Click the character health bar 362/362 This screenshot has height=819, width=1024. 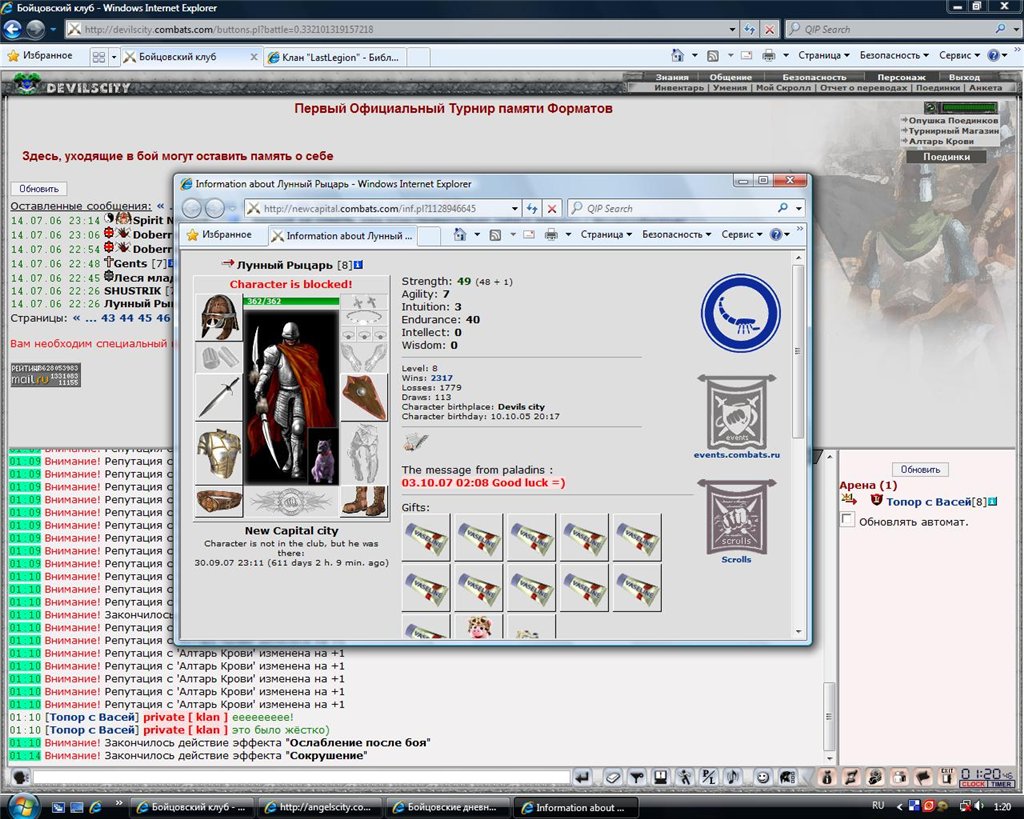tap(291, 301)
